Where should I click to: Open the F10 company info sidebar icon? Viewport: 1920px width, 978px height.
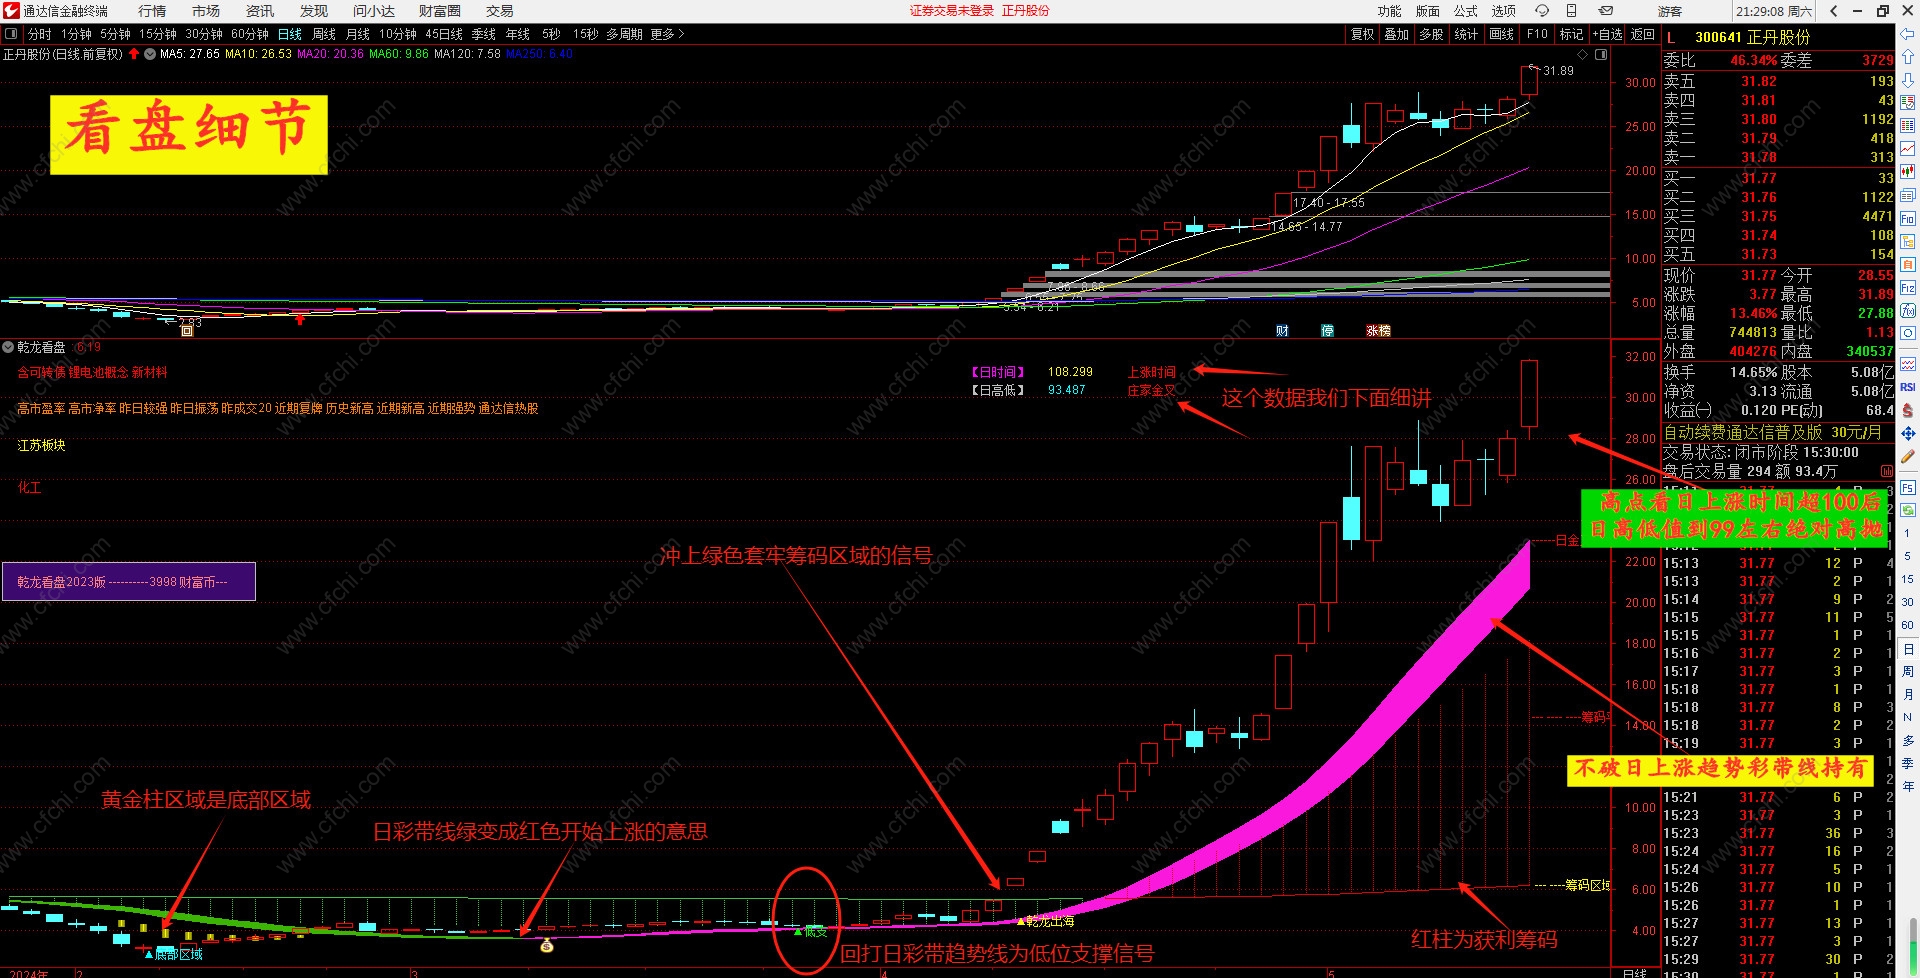pos(1908,219)
